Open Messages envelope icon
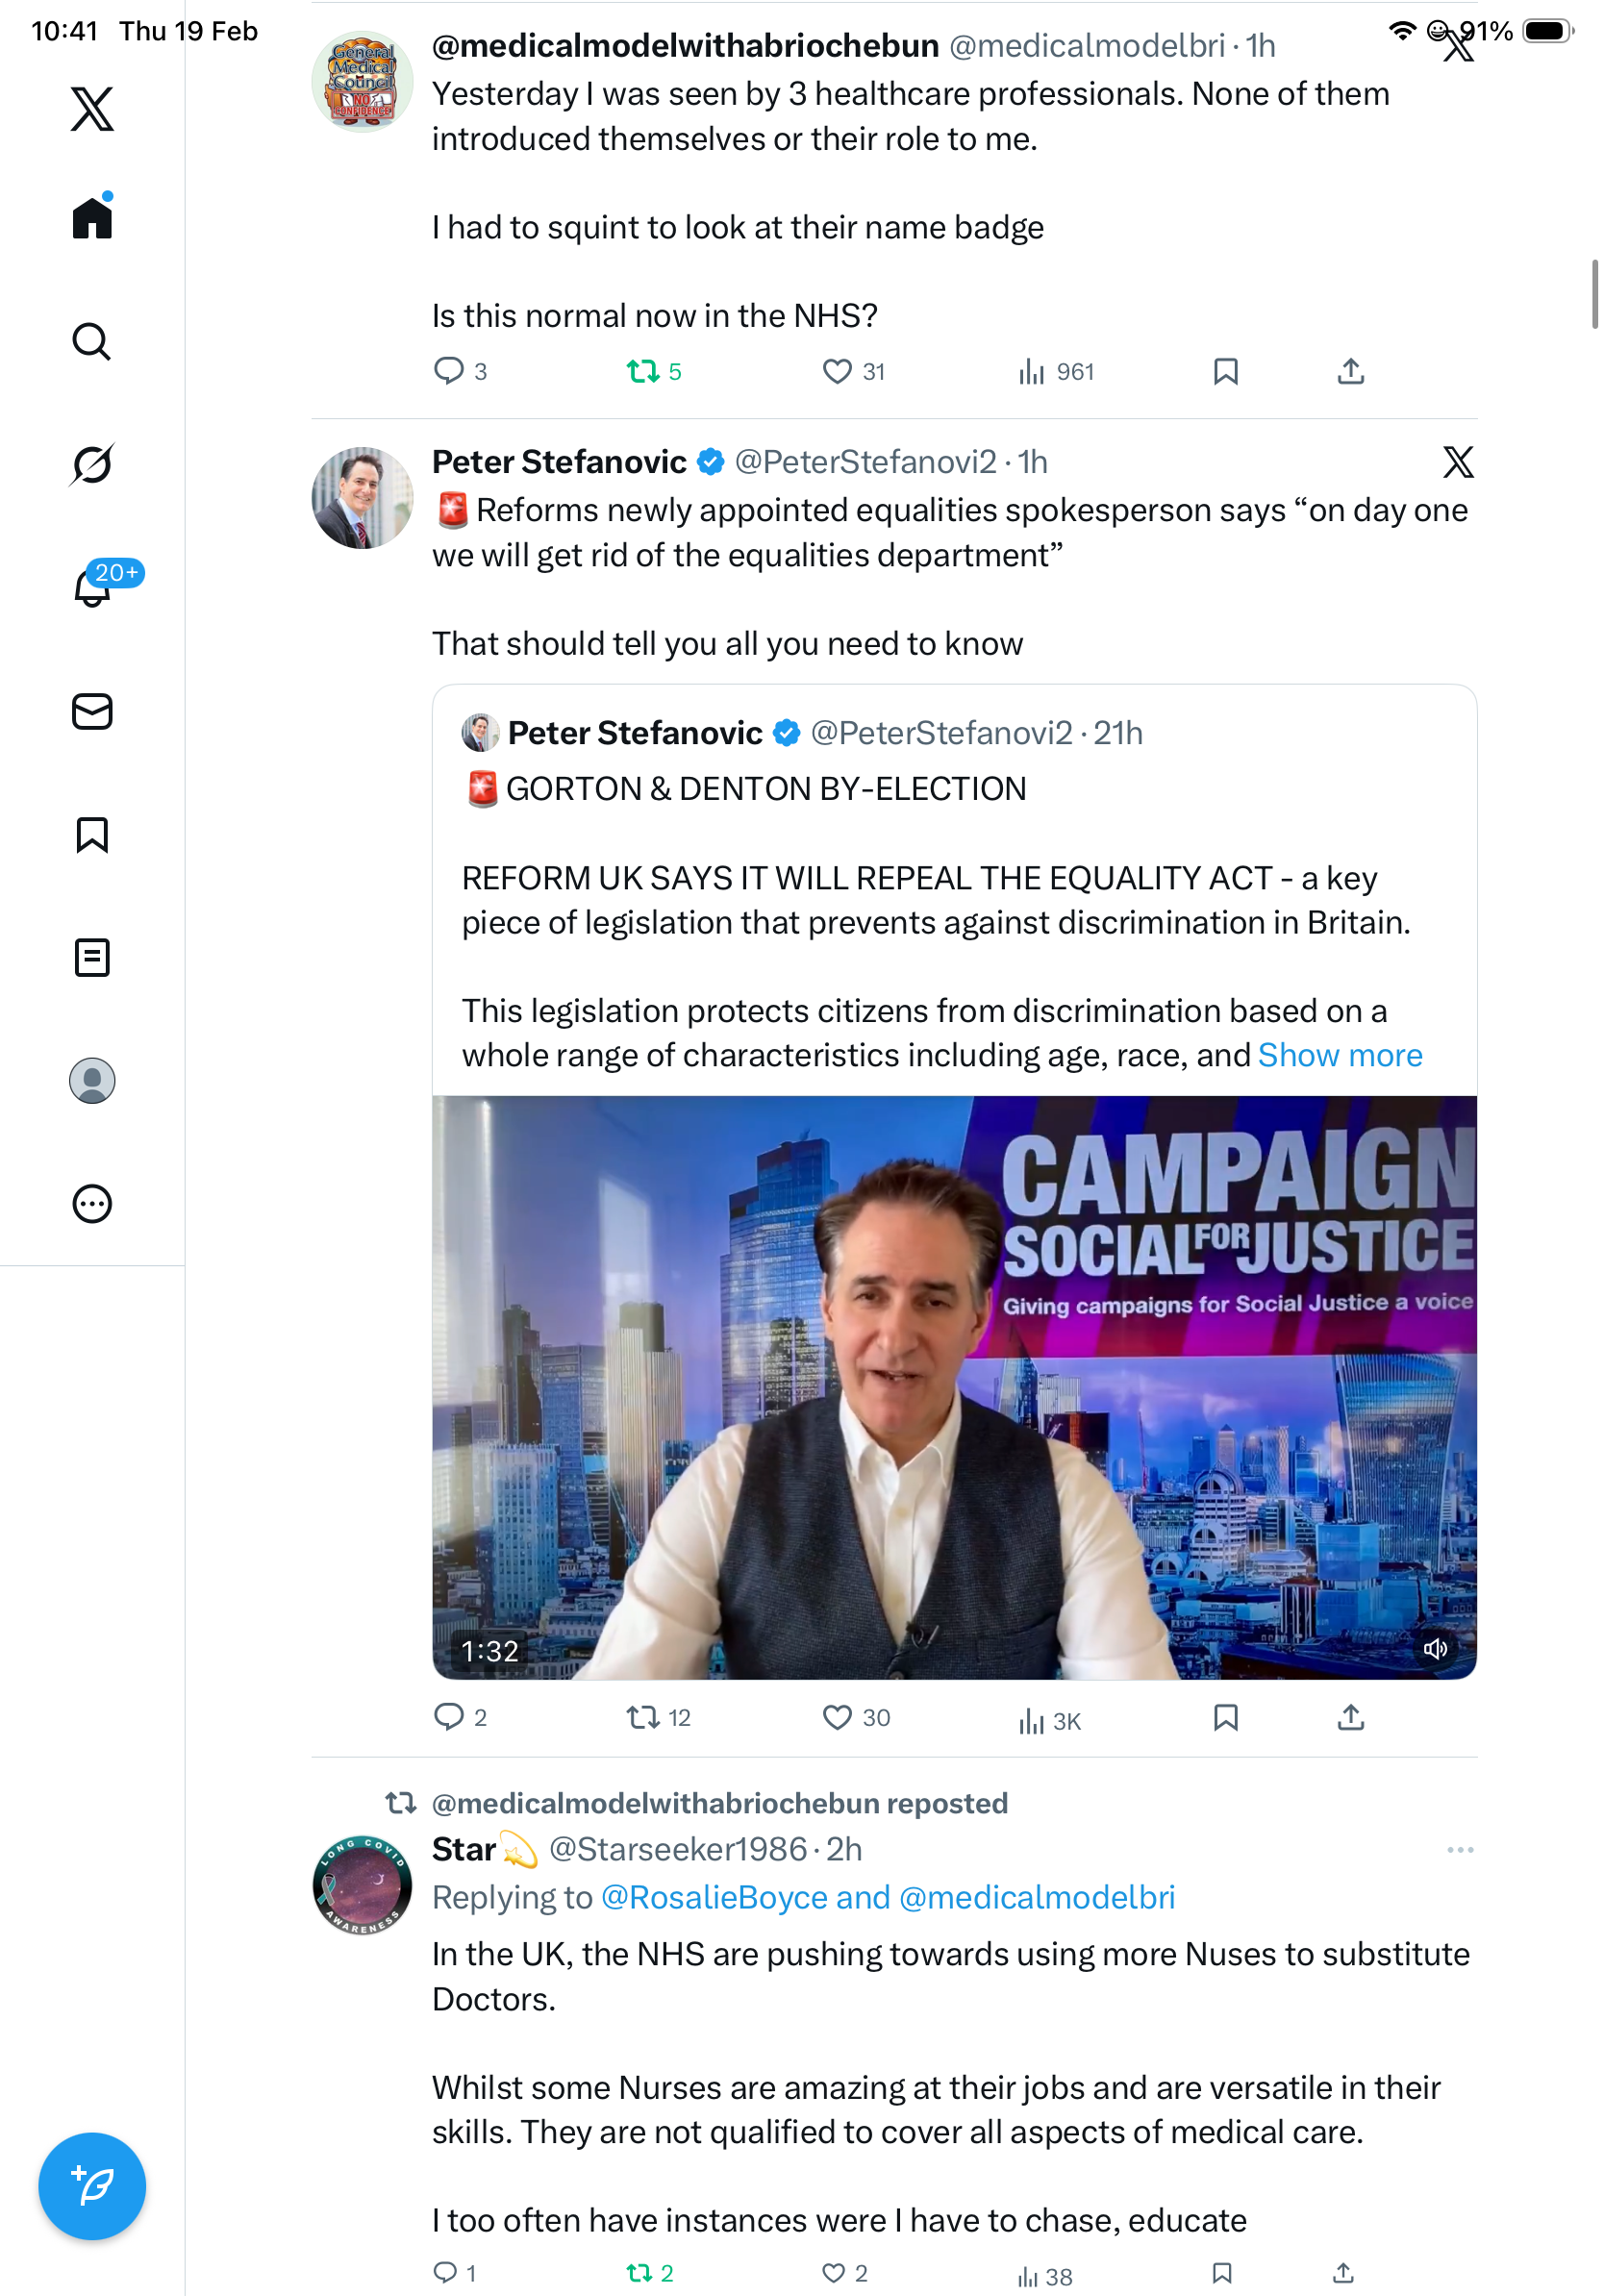The height and width of the screenshot is (2296, 1604). 92,712
